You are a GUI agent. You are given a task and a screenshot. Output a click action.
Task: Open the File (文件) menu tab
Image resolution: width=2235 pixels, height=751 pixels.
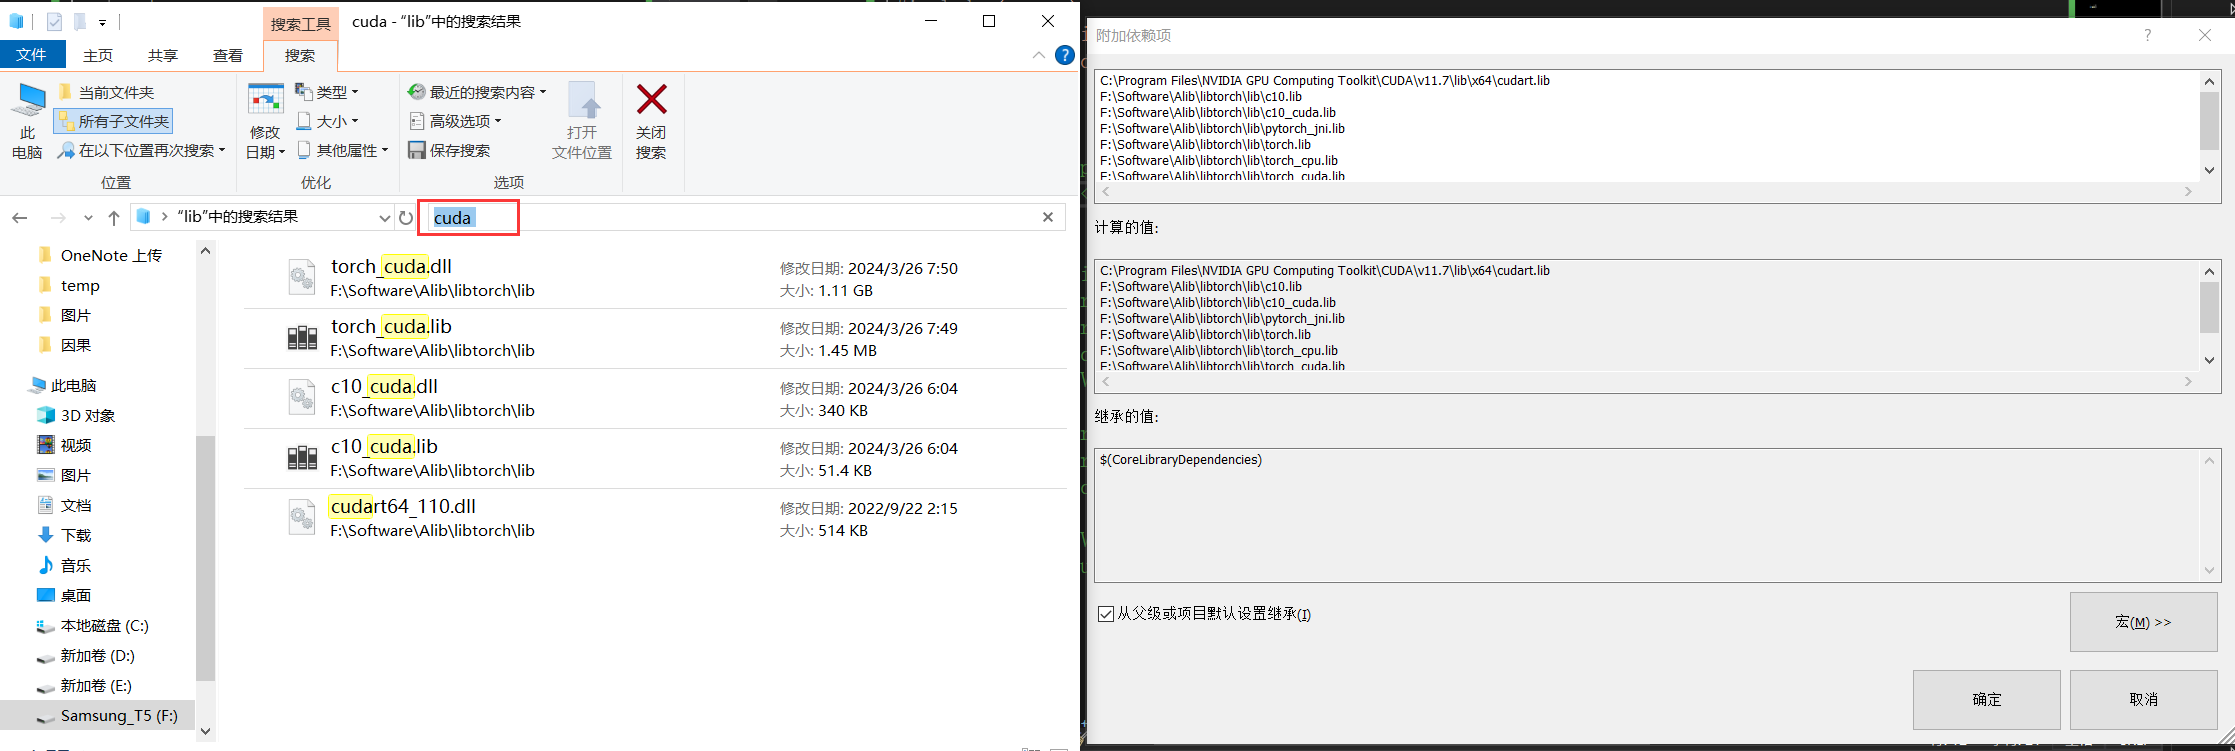click(32, 54)
